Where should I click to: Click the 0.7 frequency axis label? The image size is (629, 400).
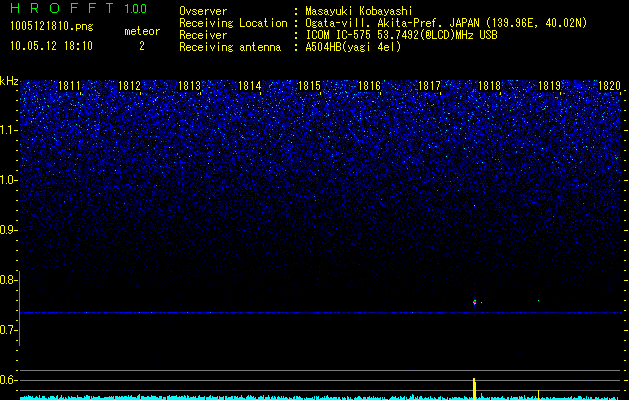pyautogui.click(x=8, y=330)
